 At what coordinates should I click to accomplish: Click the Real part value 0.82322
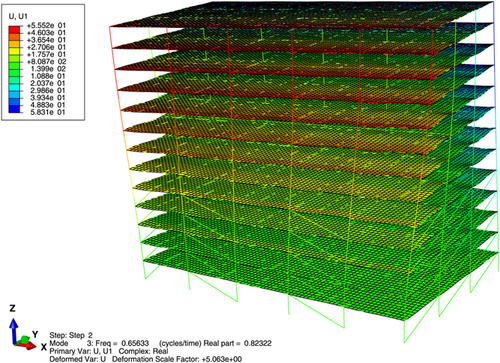tap(258, 343)
